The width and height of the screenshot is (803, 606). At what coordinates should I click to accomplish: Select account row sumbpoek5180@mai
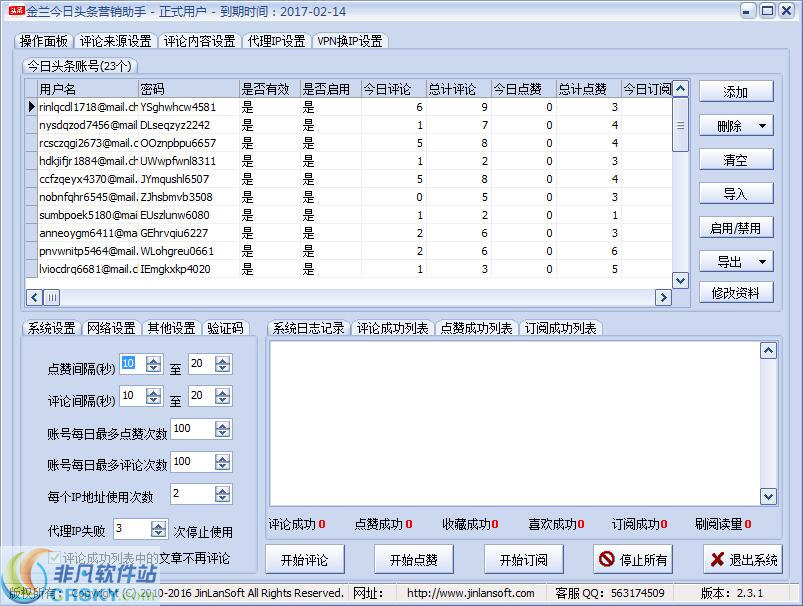coord(348,215)
